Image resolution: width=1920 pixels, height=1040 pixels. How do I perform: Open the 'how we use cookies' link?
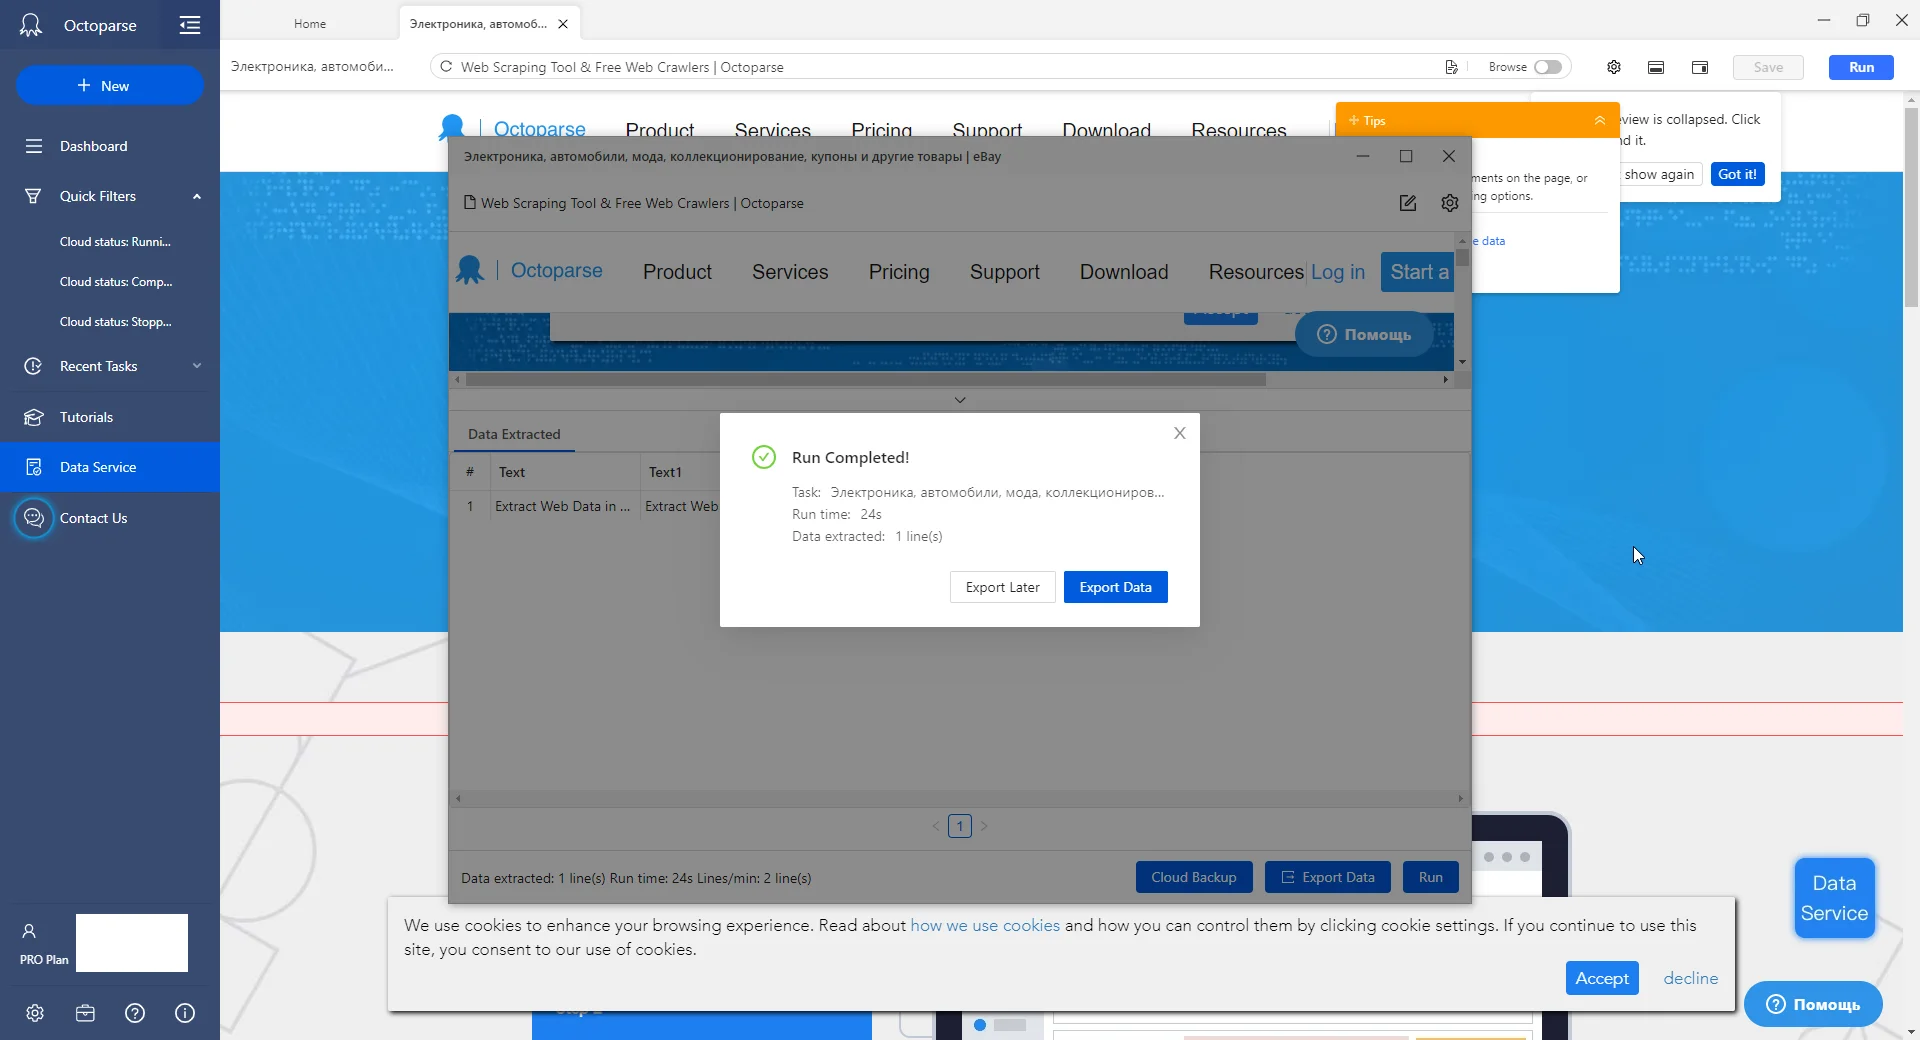tap(985, 925)
